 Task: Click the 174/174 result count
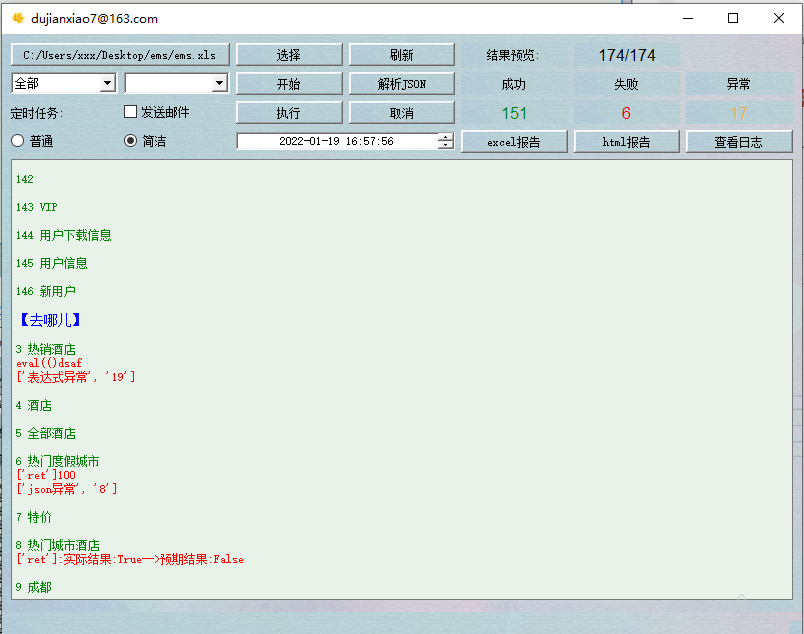tap(627, 55)
